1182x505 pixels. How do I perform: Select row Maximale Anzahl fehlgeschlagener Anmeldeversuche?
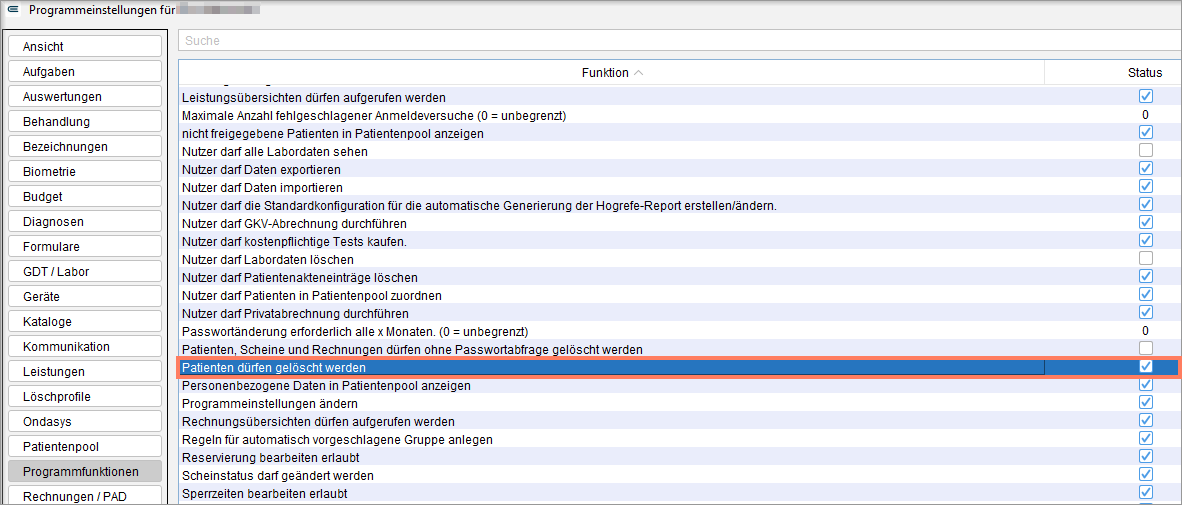679,115
